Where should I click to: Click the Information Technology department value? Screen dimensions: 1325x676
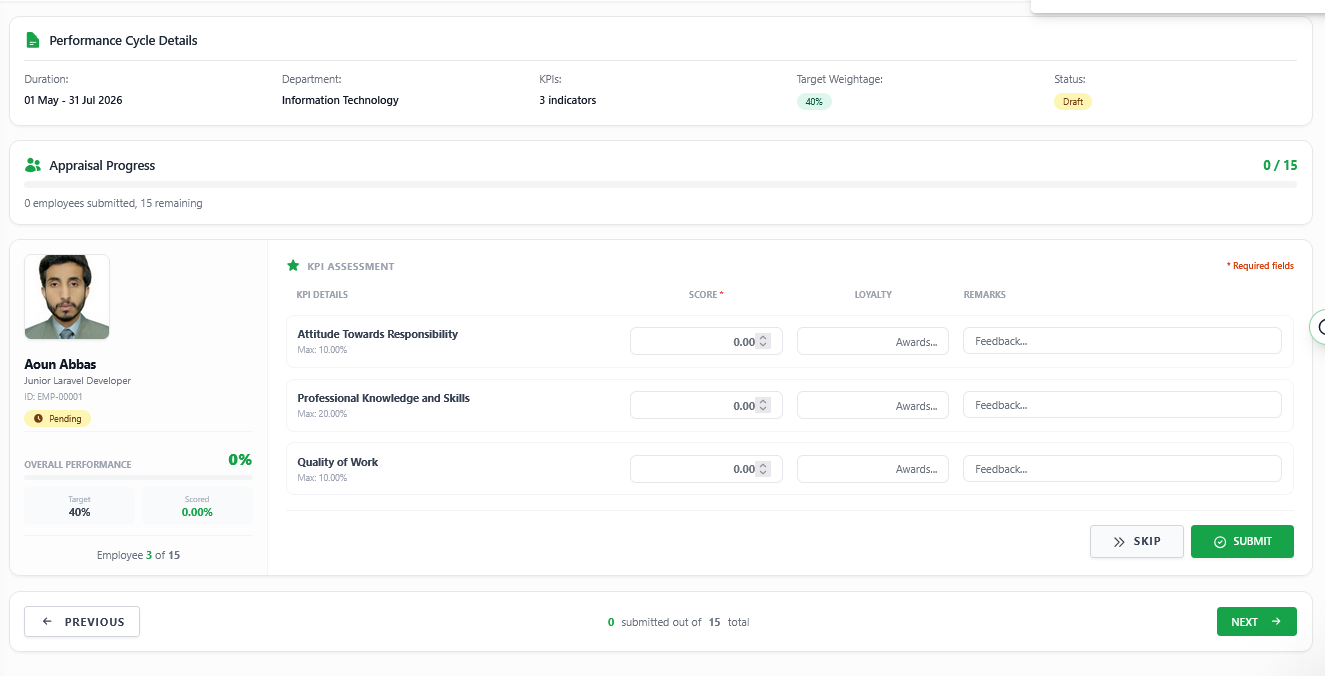pyautogui.click(x=340, y=100)
